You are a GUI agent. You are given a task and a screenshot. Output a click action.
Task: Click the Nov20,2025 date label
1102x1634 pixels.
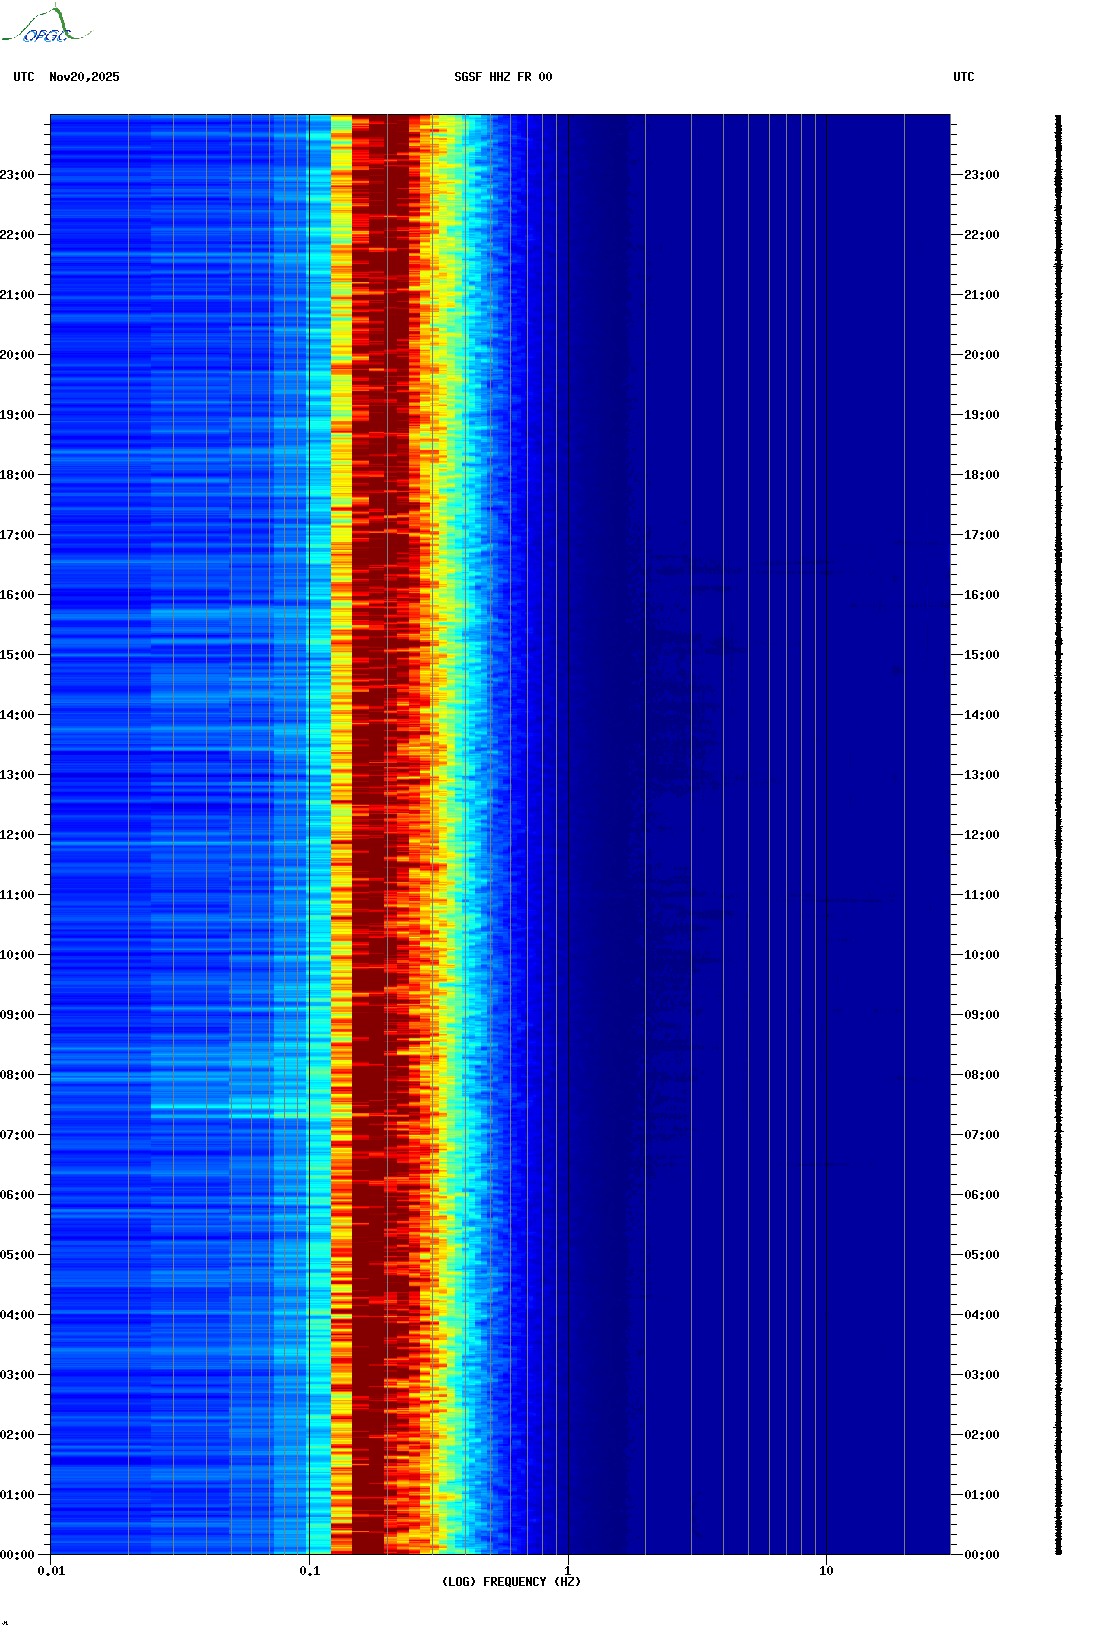[x=84, y=77]
